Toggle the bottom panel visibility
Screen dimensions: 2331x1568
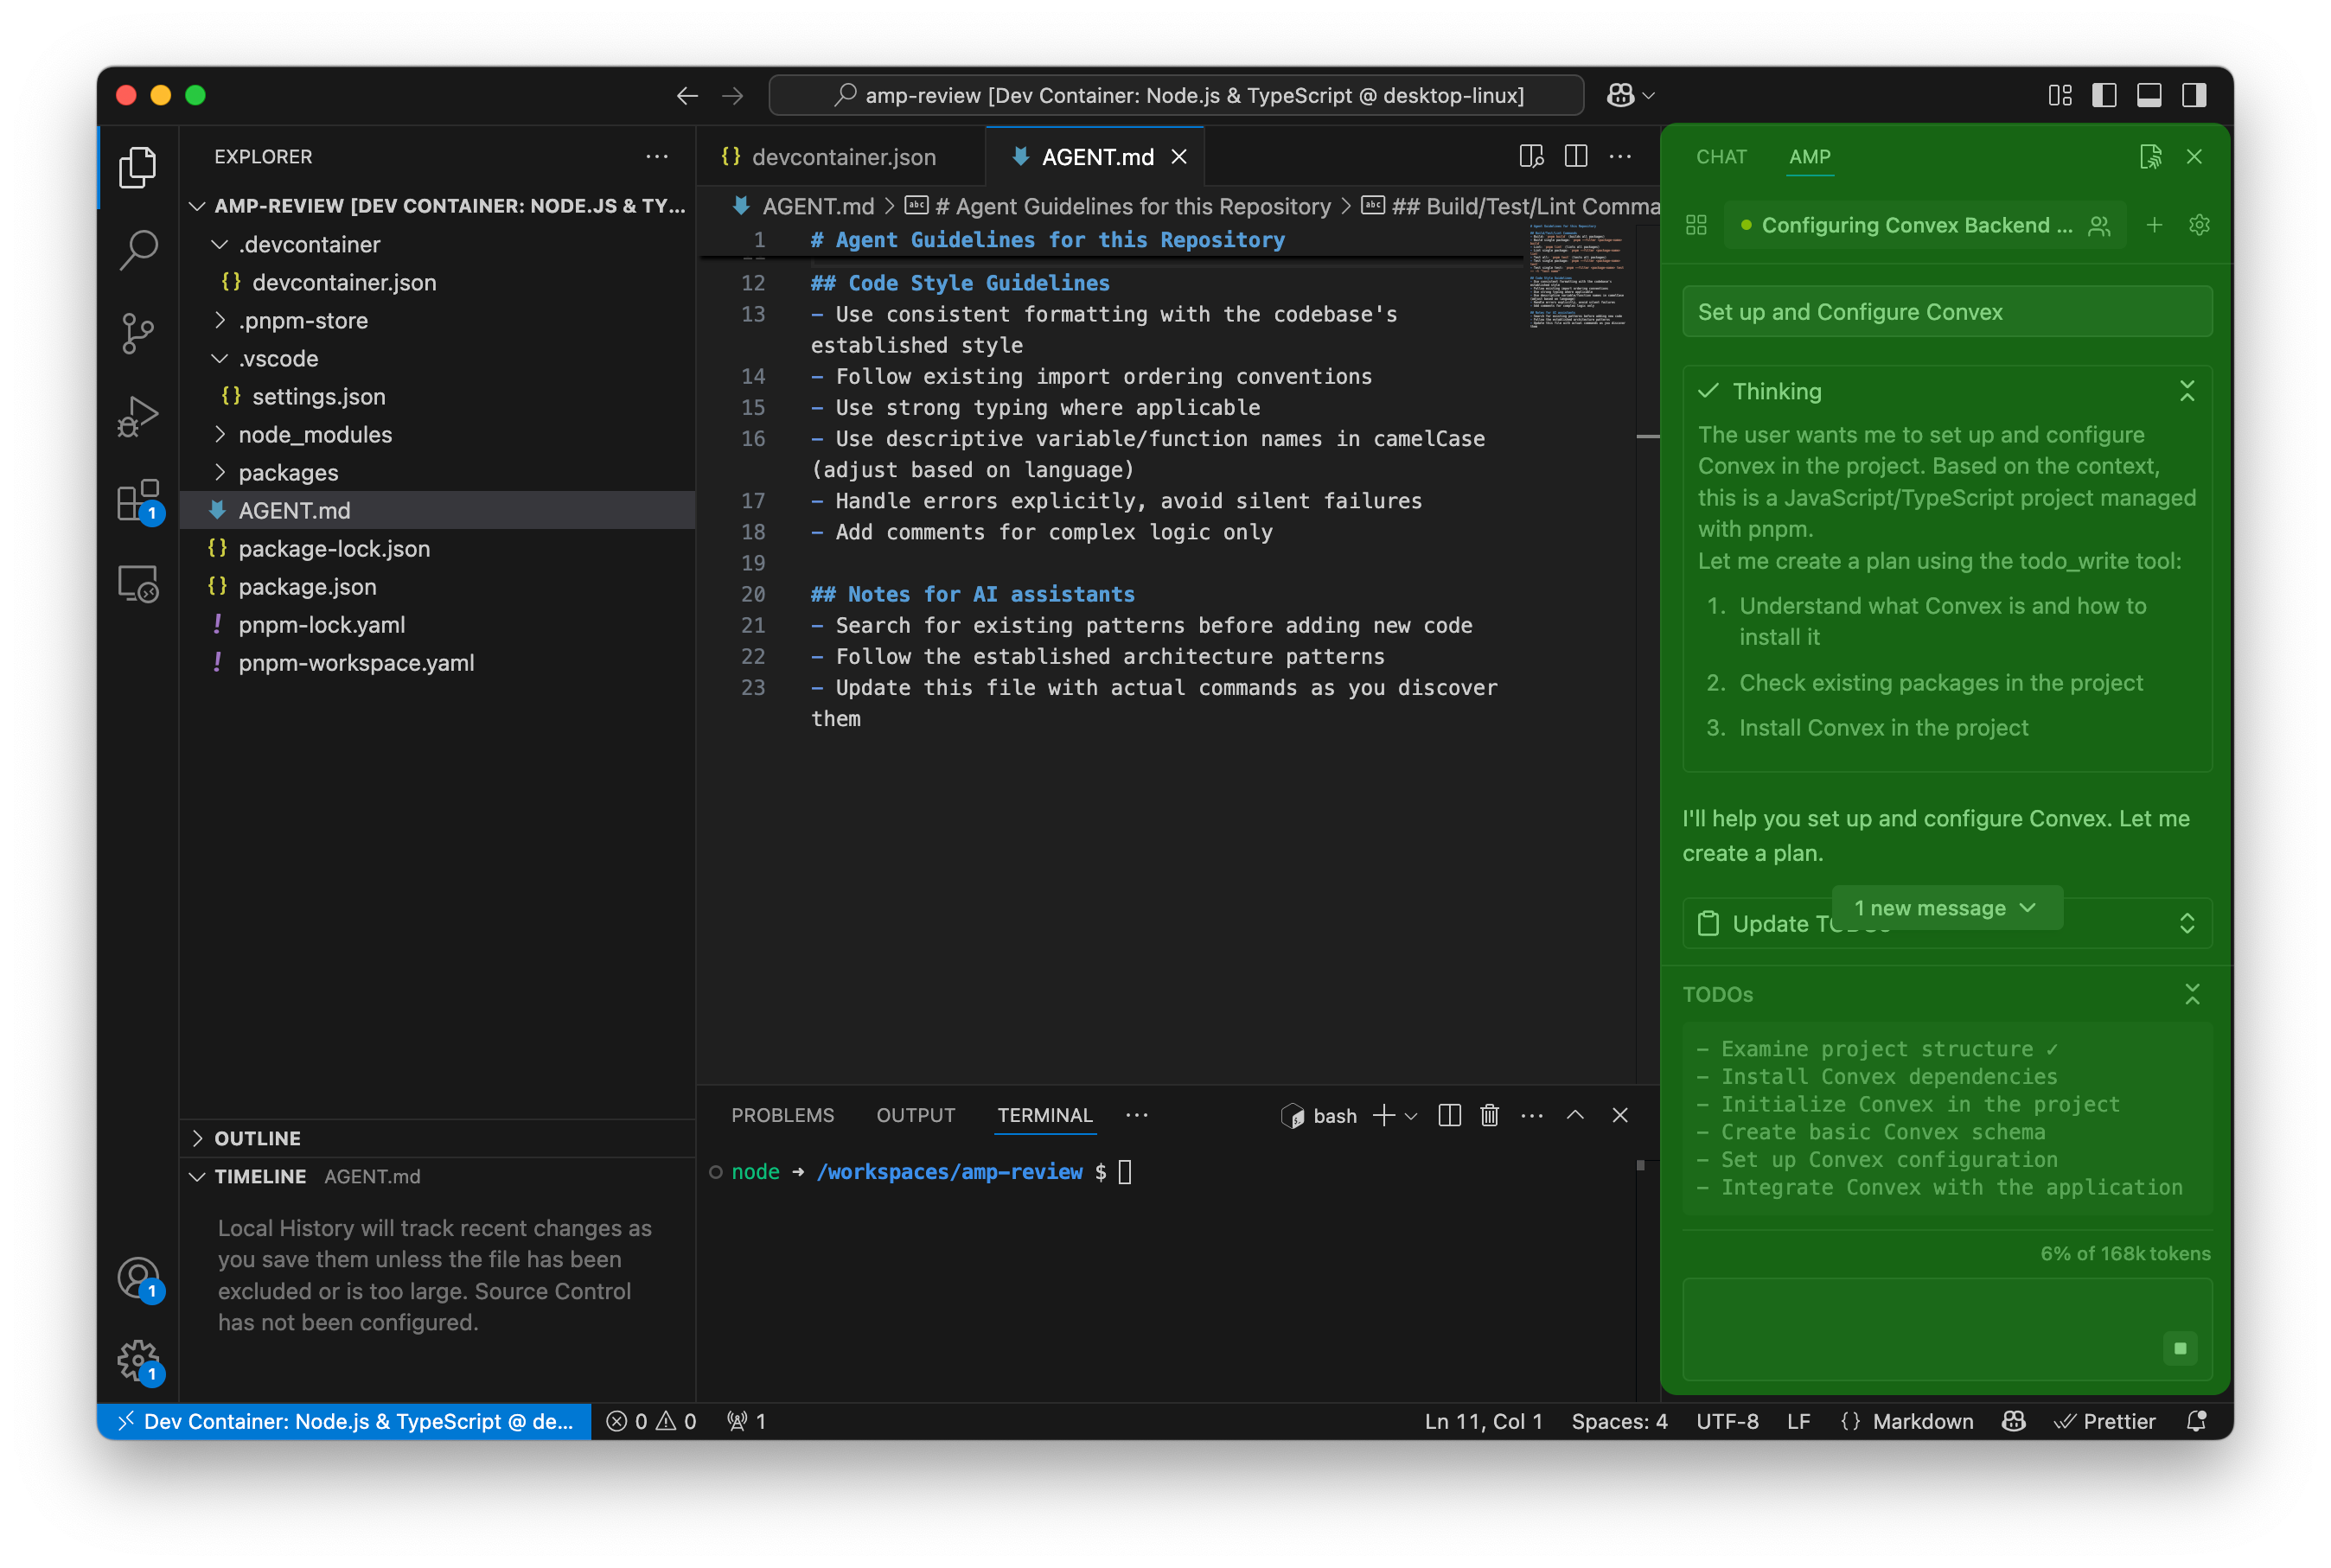pos(2149,95)
